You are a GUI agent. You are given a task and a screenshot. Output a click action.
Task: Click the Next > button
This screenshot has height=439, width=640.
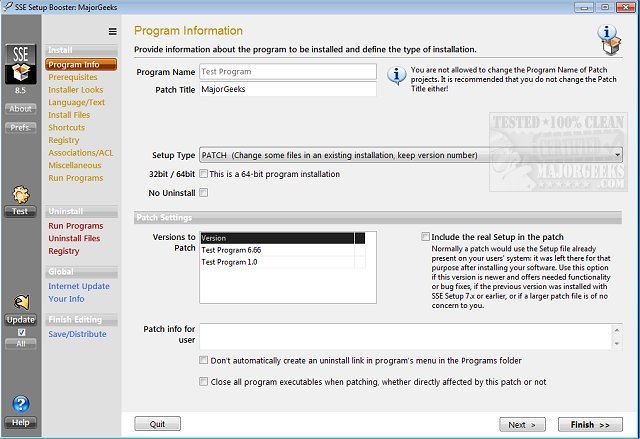[x=522, y=425]
